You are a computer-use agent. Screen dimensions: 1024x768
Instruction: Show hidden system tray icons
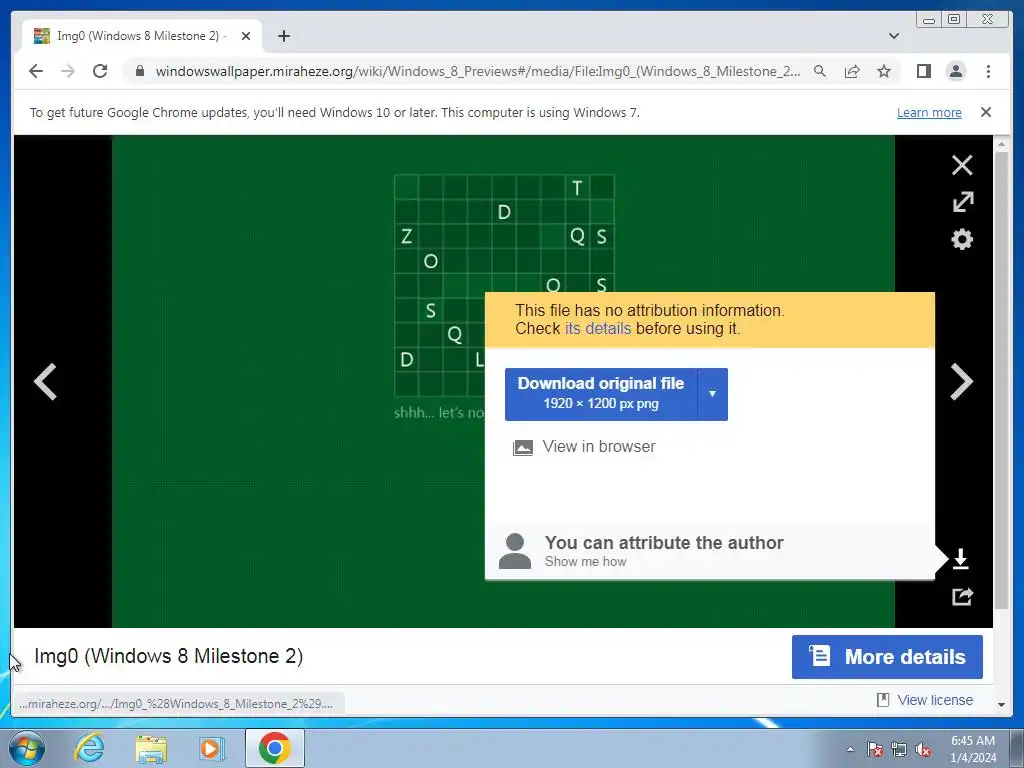(x=850, y=749)
